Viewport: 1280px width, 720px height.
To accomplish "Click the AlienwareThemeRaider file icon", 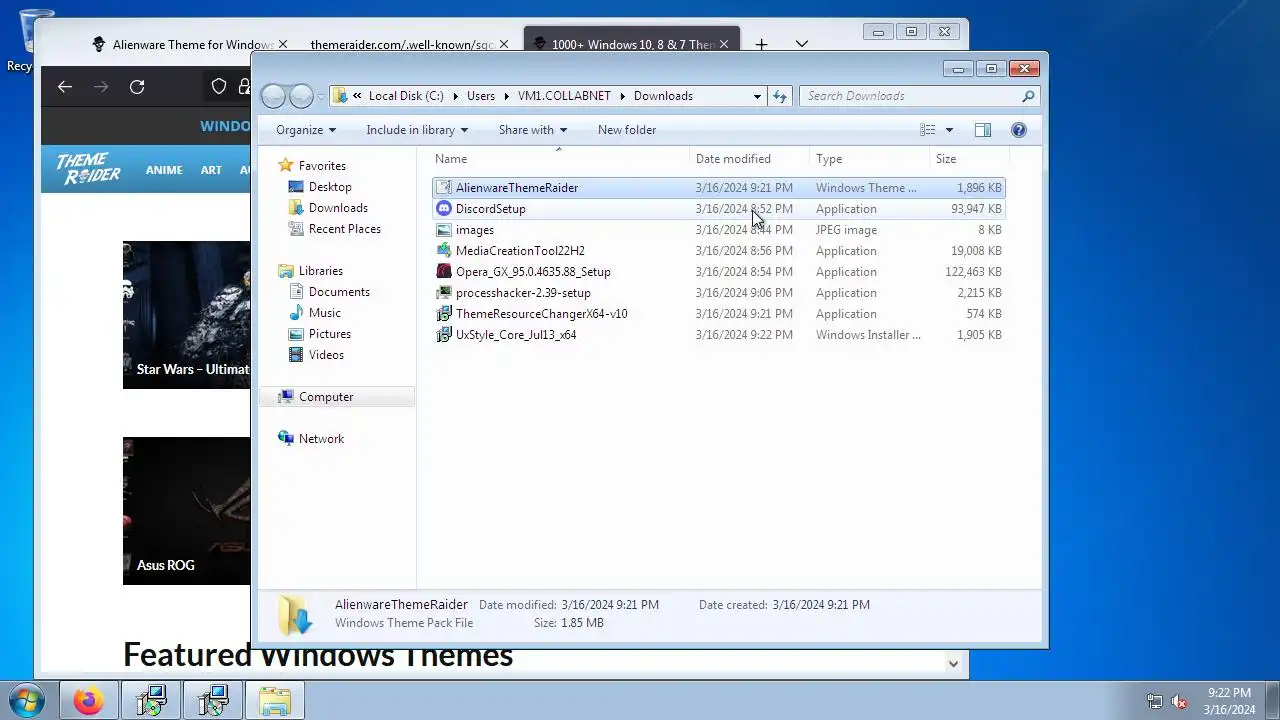I will point(444,188).
